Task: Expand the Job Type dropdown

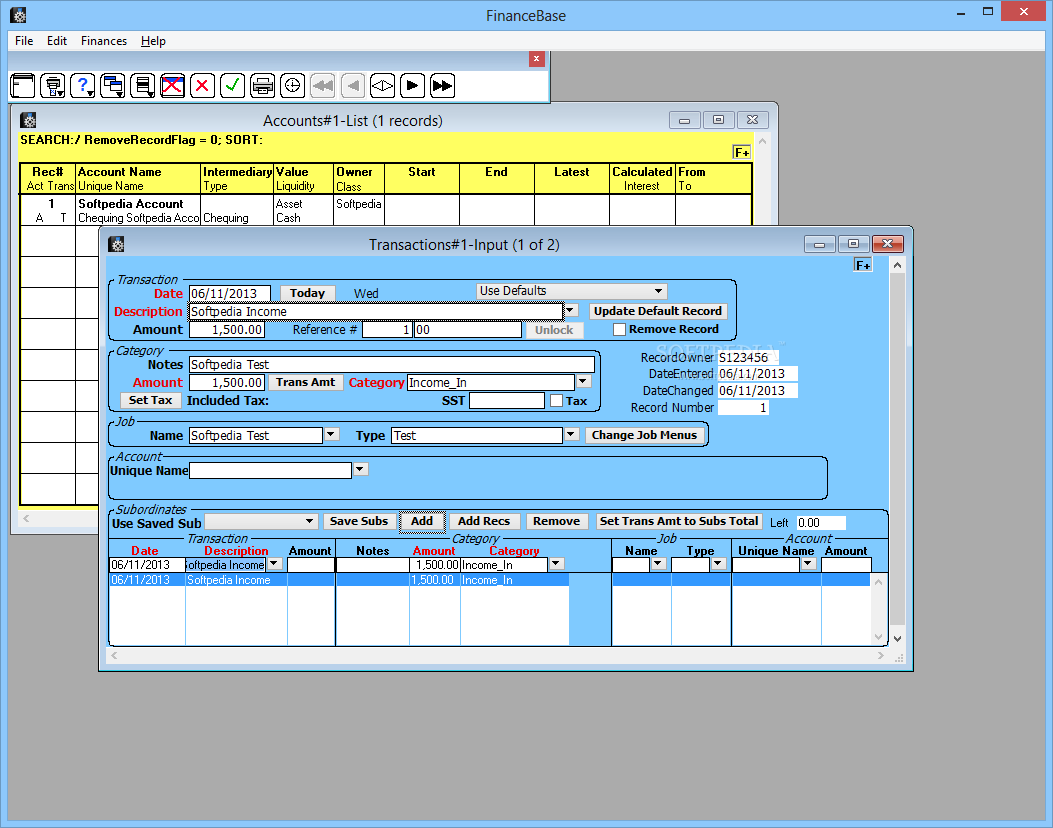Action: (571, 434)
